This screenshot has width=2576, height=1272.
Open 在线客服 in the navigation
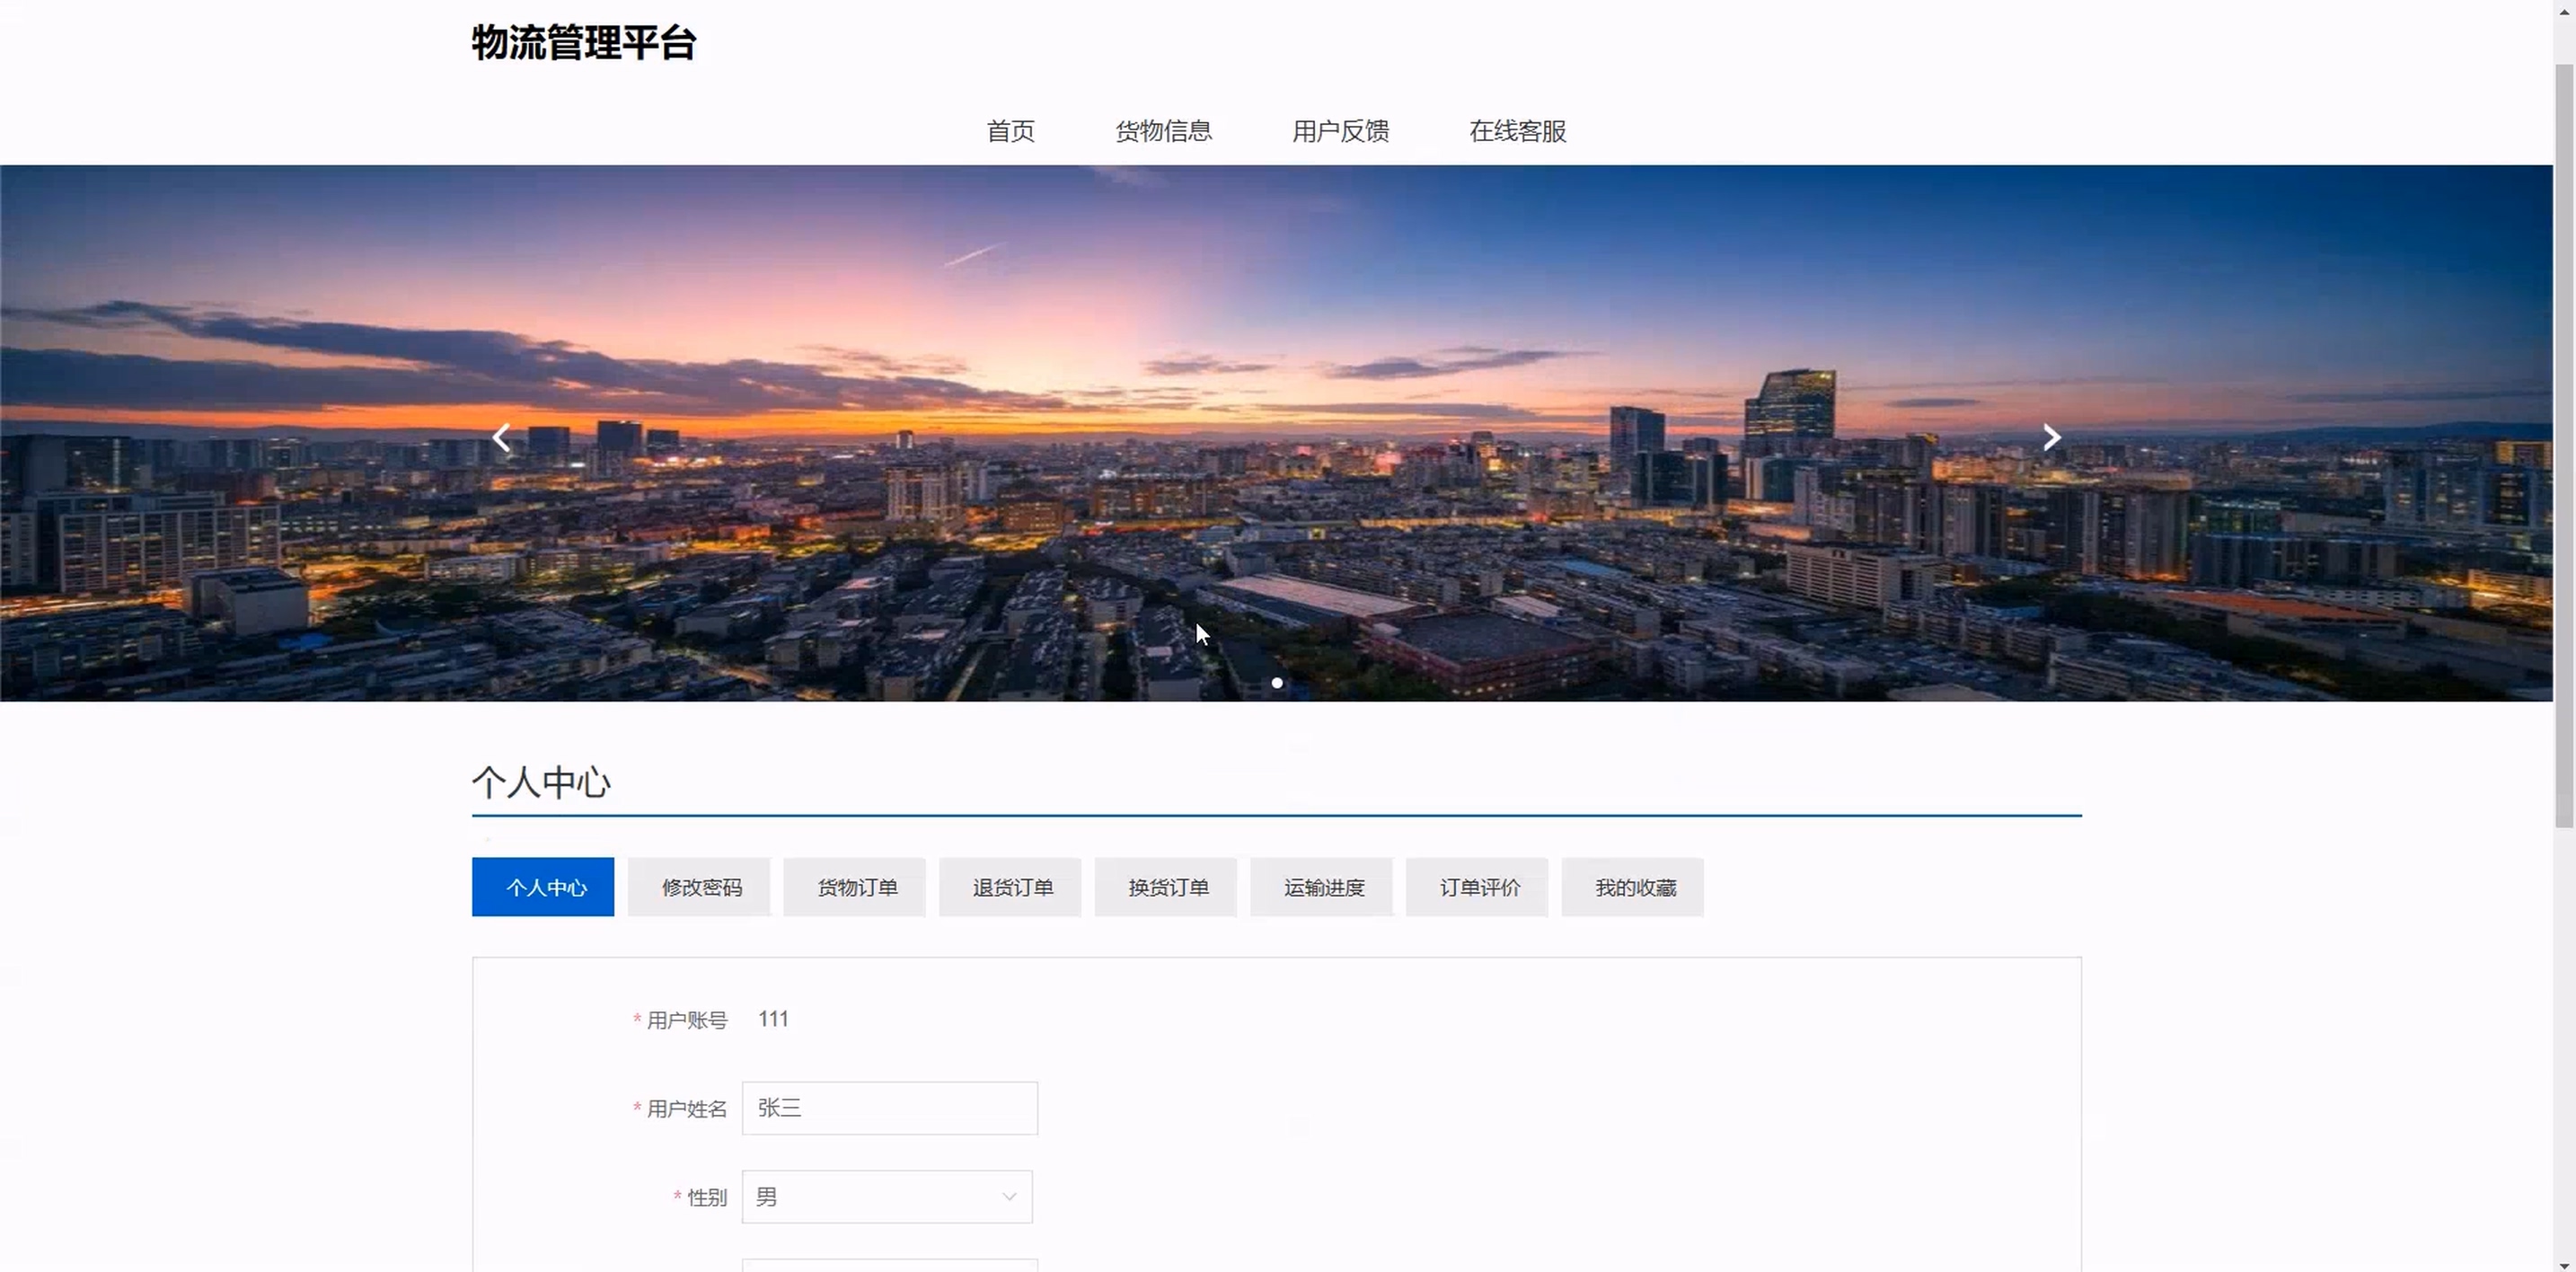tap(1517, 131)
